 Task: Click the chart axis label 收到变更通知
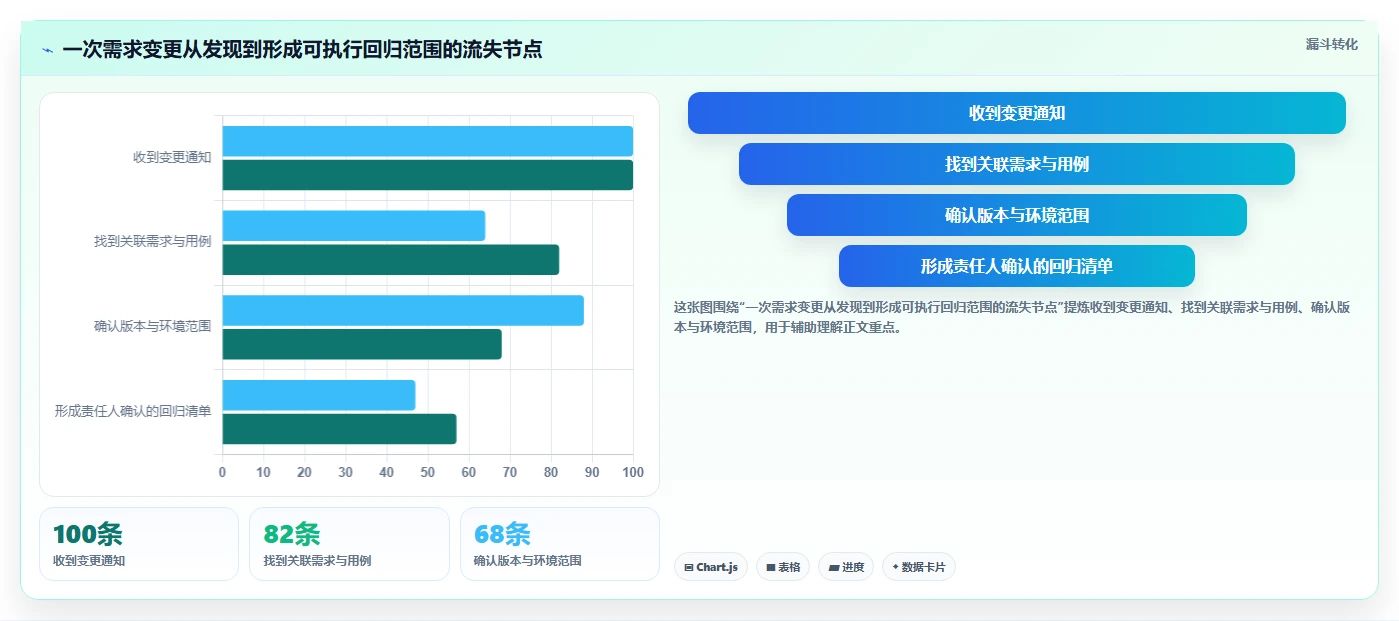[172, 157]
